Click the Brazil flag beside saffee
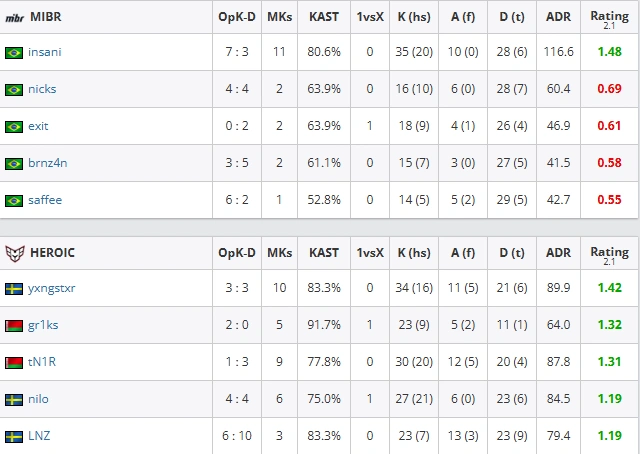640x454 pixels. [x=14, y=200]
